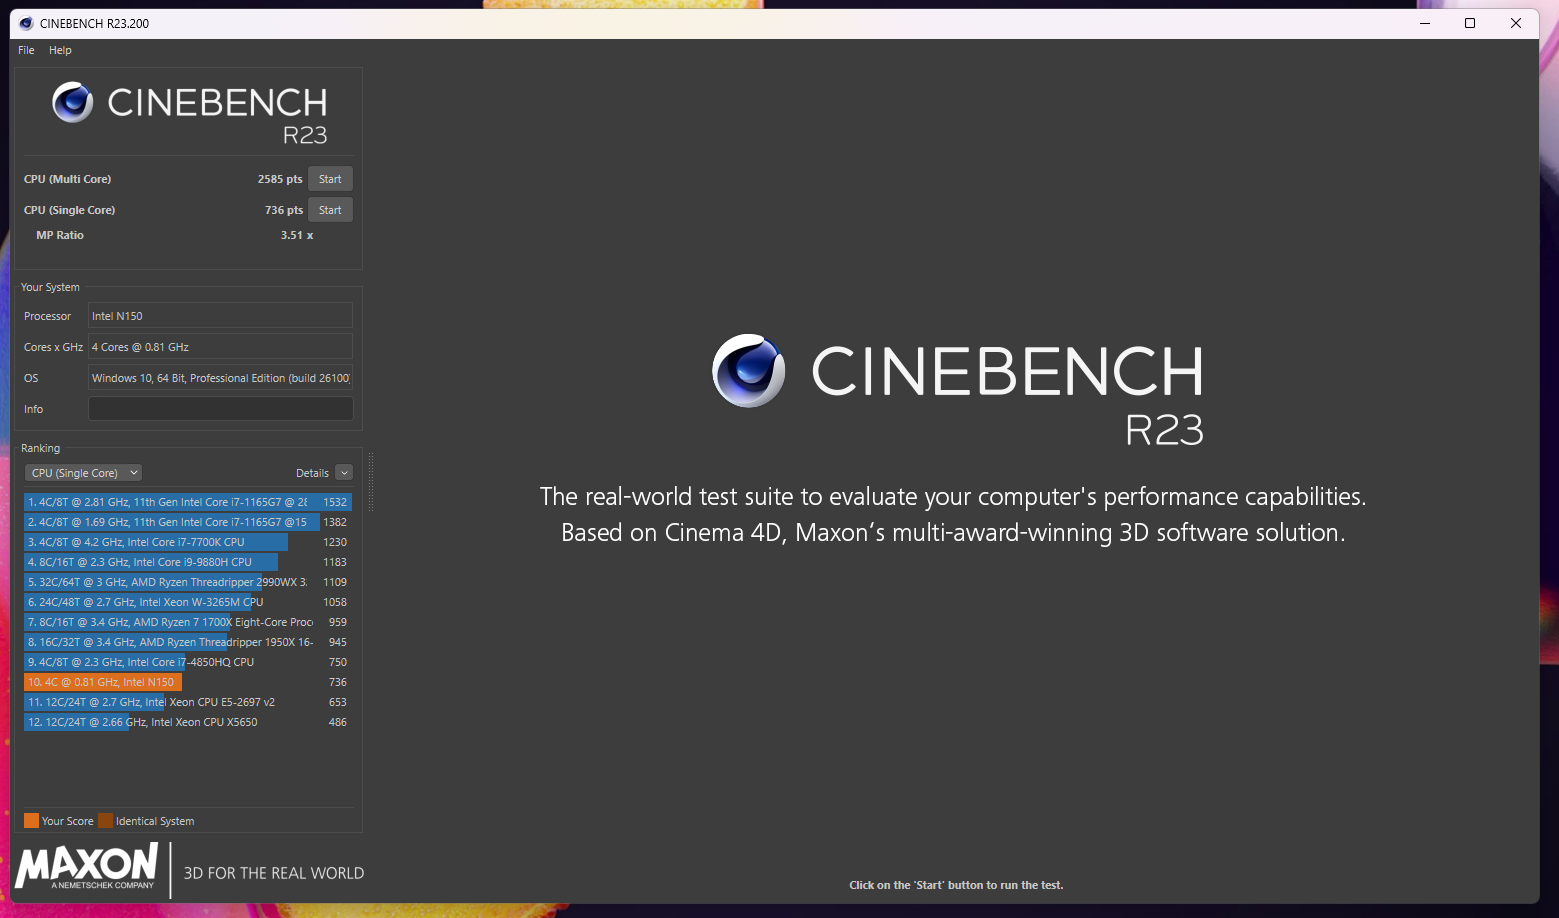1559x918 pixels.
Task: Click the Info text field
Action: click(220, 409)
